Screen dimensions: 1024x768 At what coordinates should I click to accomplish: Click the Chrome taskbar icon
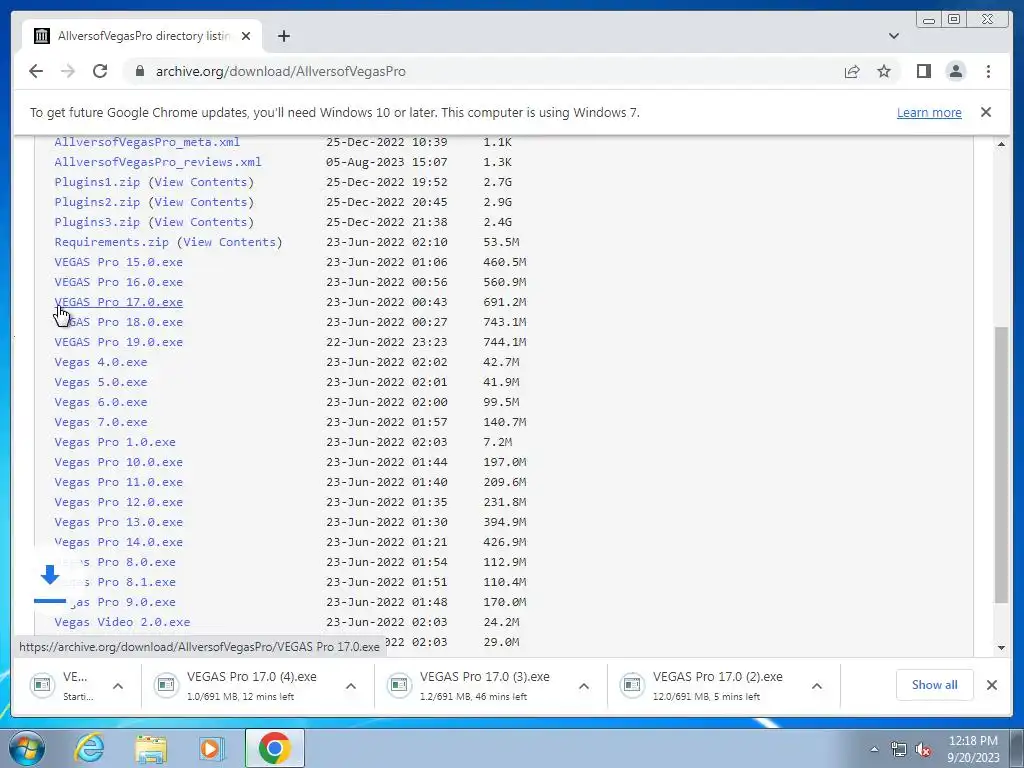[x=274, y=748]
